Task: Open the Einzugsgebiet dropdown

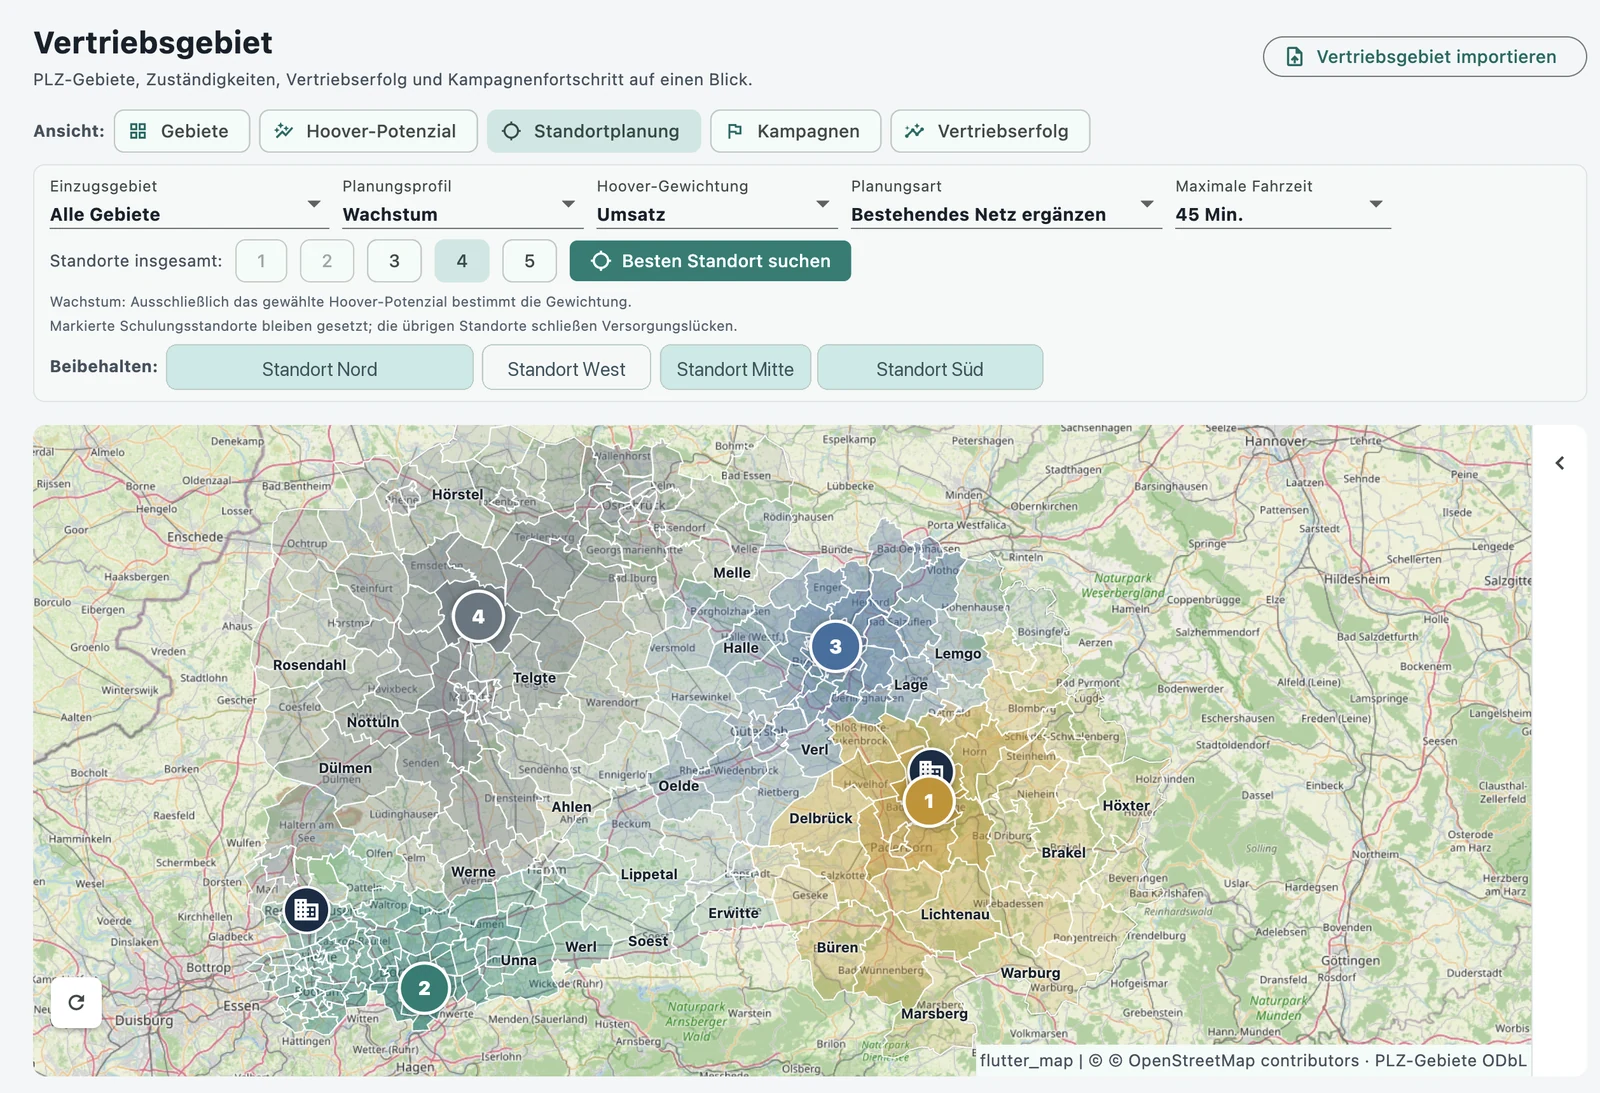Action: coord(188,203)
